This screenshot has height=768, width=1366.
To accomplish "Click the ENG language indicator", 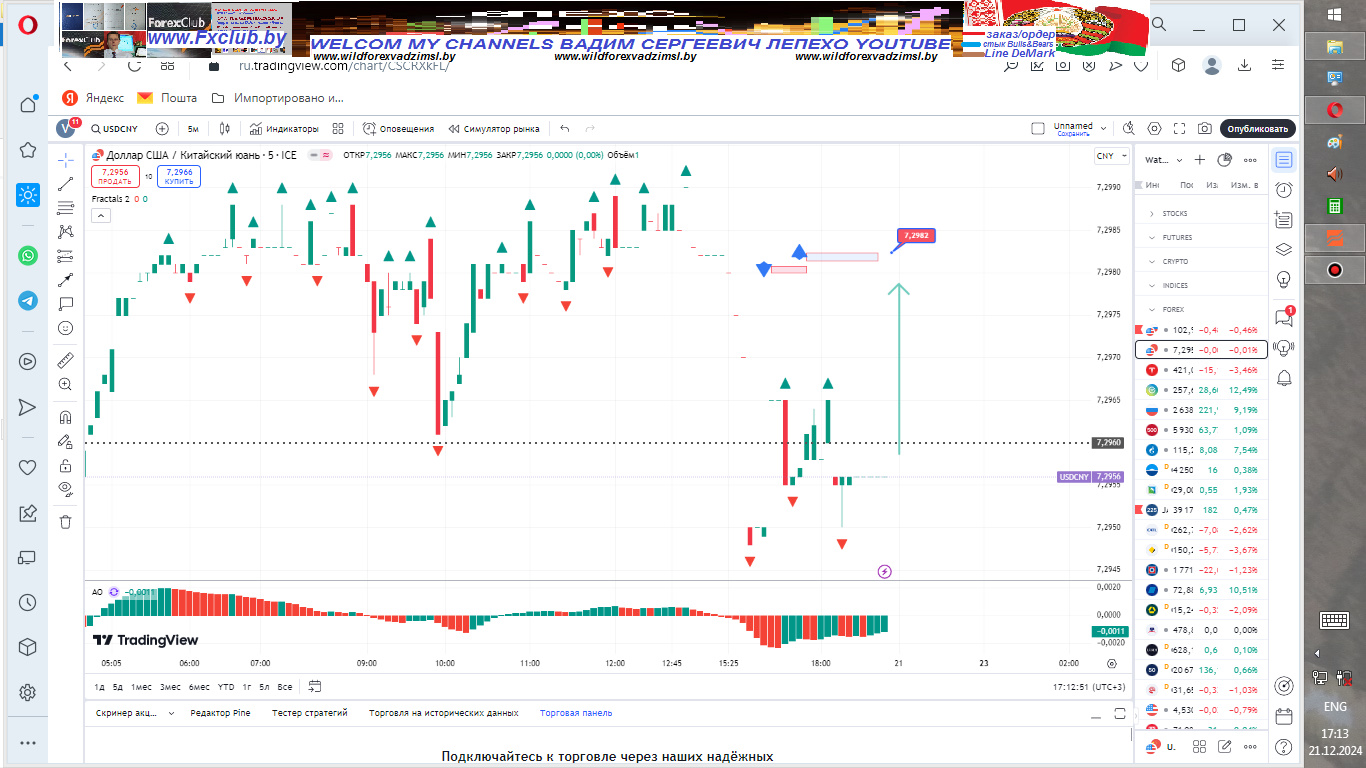I will pos(1334,707).
